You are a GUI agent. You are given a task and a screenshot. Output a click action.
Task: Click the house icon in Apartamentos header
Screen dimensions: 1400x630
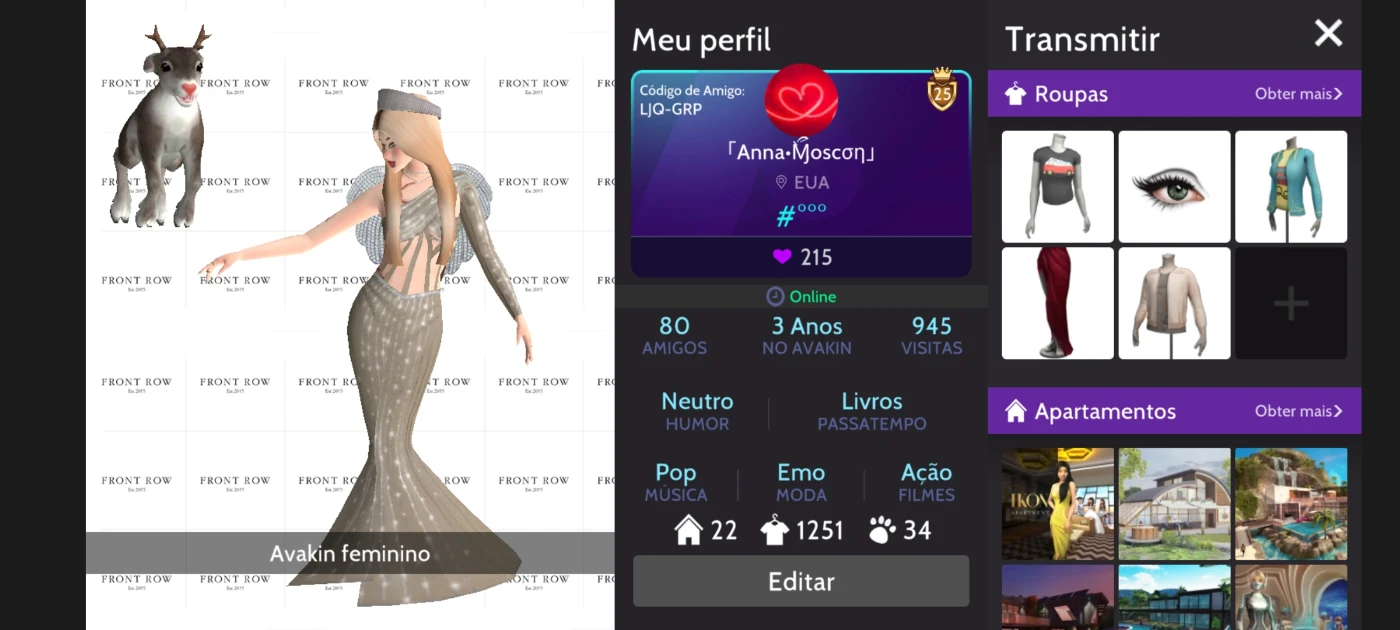tap(1016, 411)
